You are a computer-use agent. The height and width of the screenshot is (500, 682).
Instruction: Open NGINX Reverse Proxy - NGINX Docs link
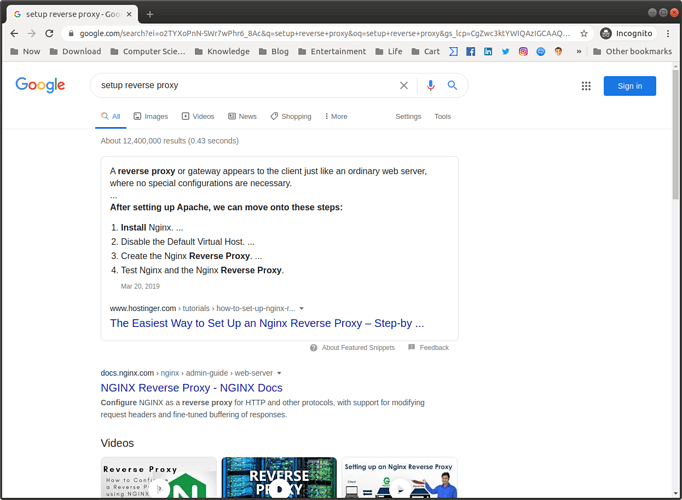pyautogui.click(x=191, y=388)
